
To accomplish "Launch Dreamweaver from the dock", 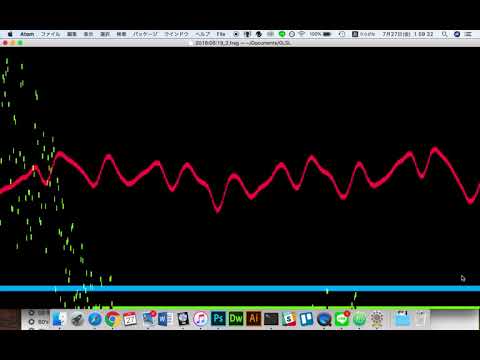I will coord(236,319).
